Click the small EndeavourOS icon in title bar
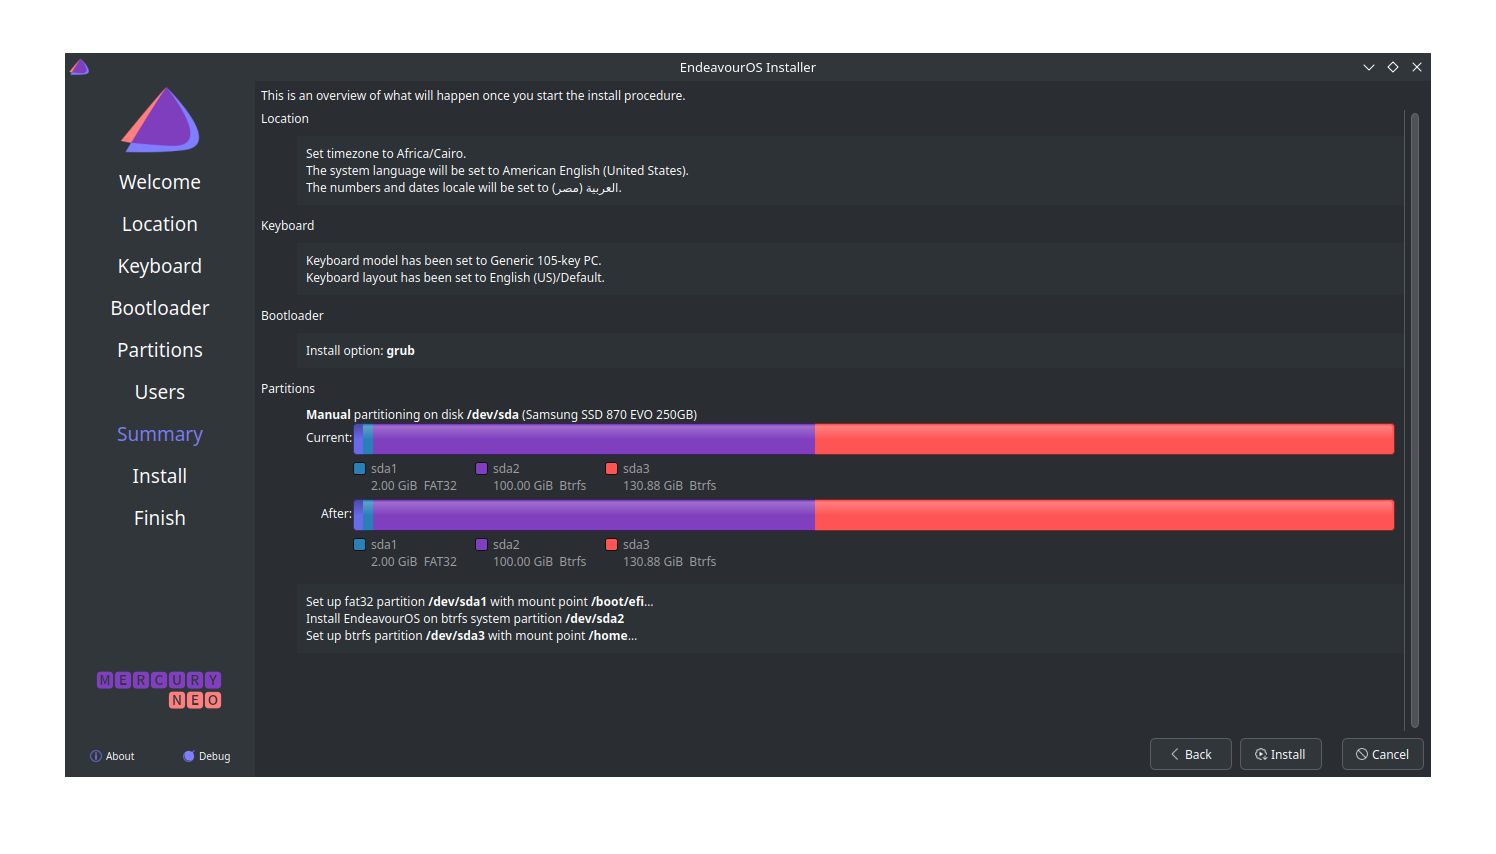Screen dimensions: 1496x854 80,67
